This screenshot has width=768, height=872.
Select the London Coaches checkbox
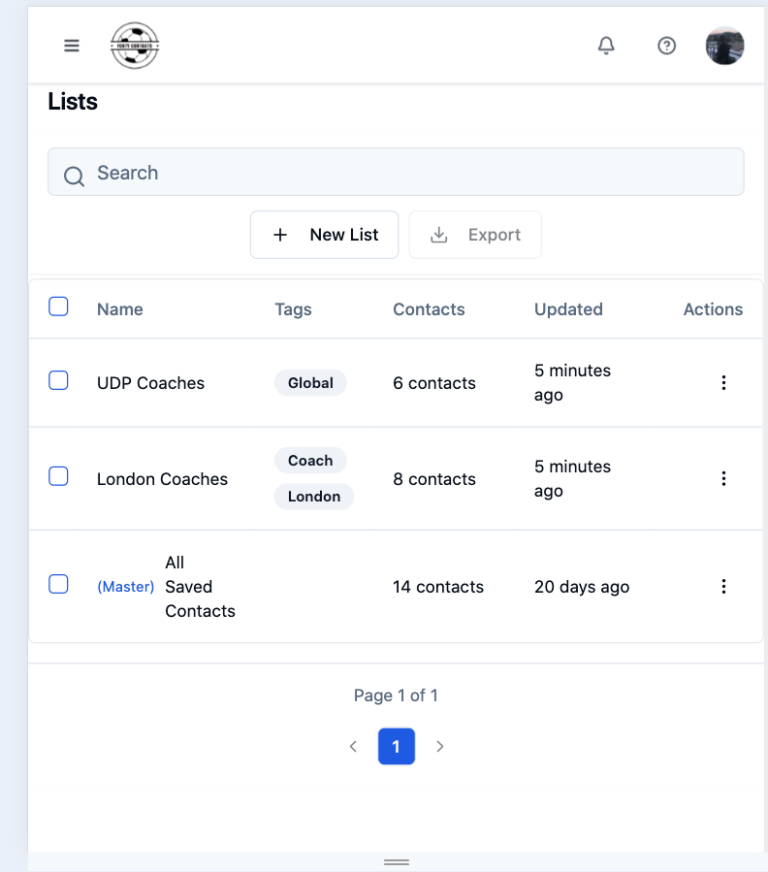58,478
